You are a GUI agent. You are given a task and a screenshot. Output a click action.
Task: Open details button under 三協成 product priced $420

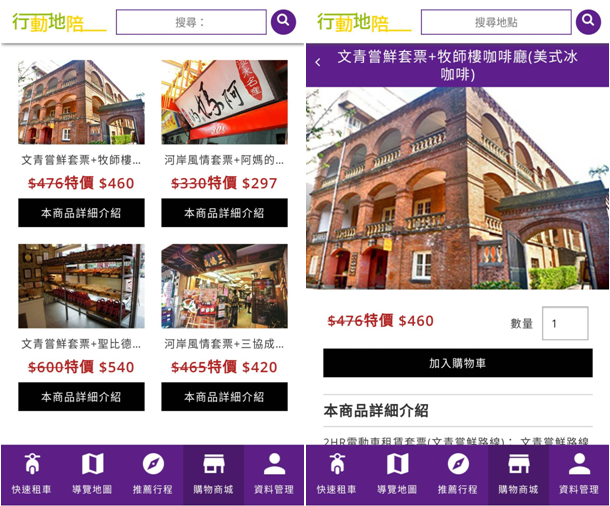[x=224, y=397]
